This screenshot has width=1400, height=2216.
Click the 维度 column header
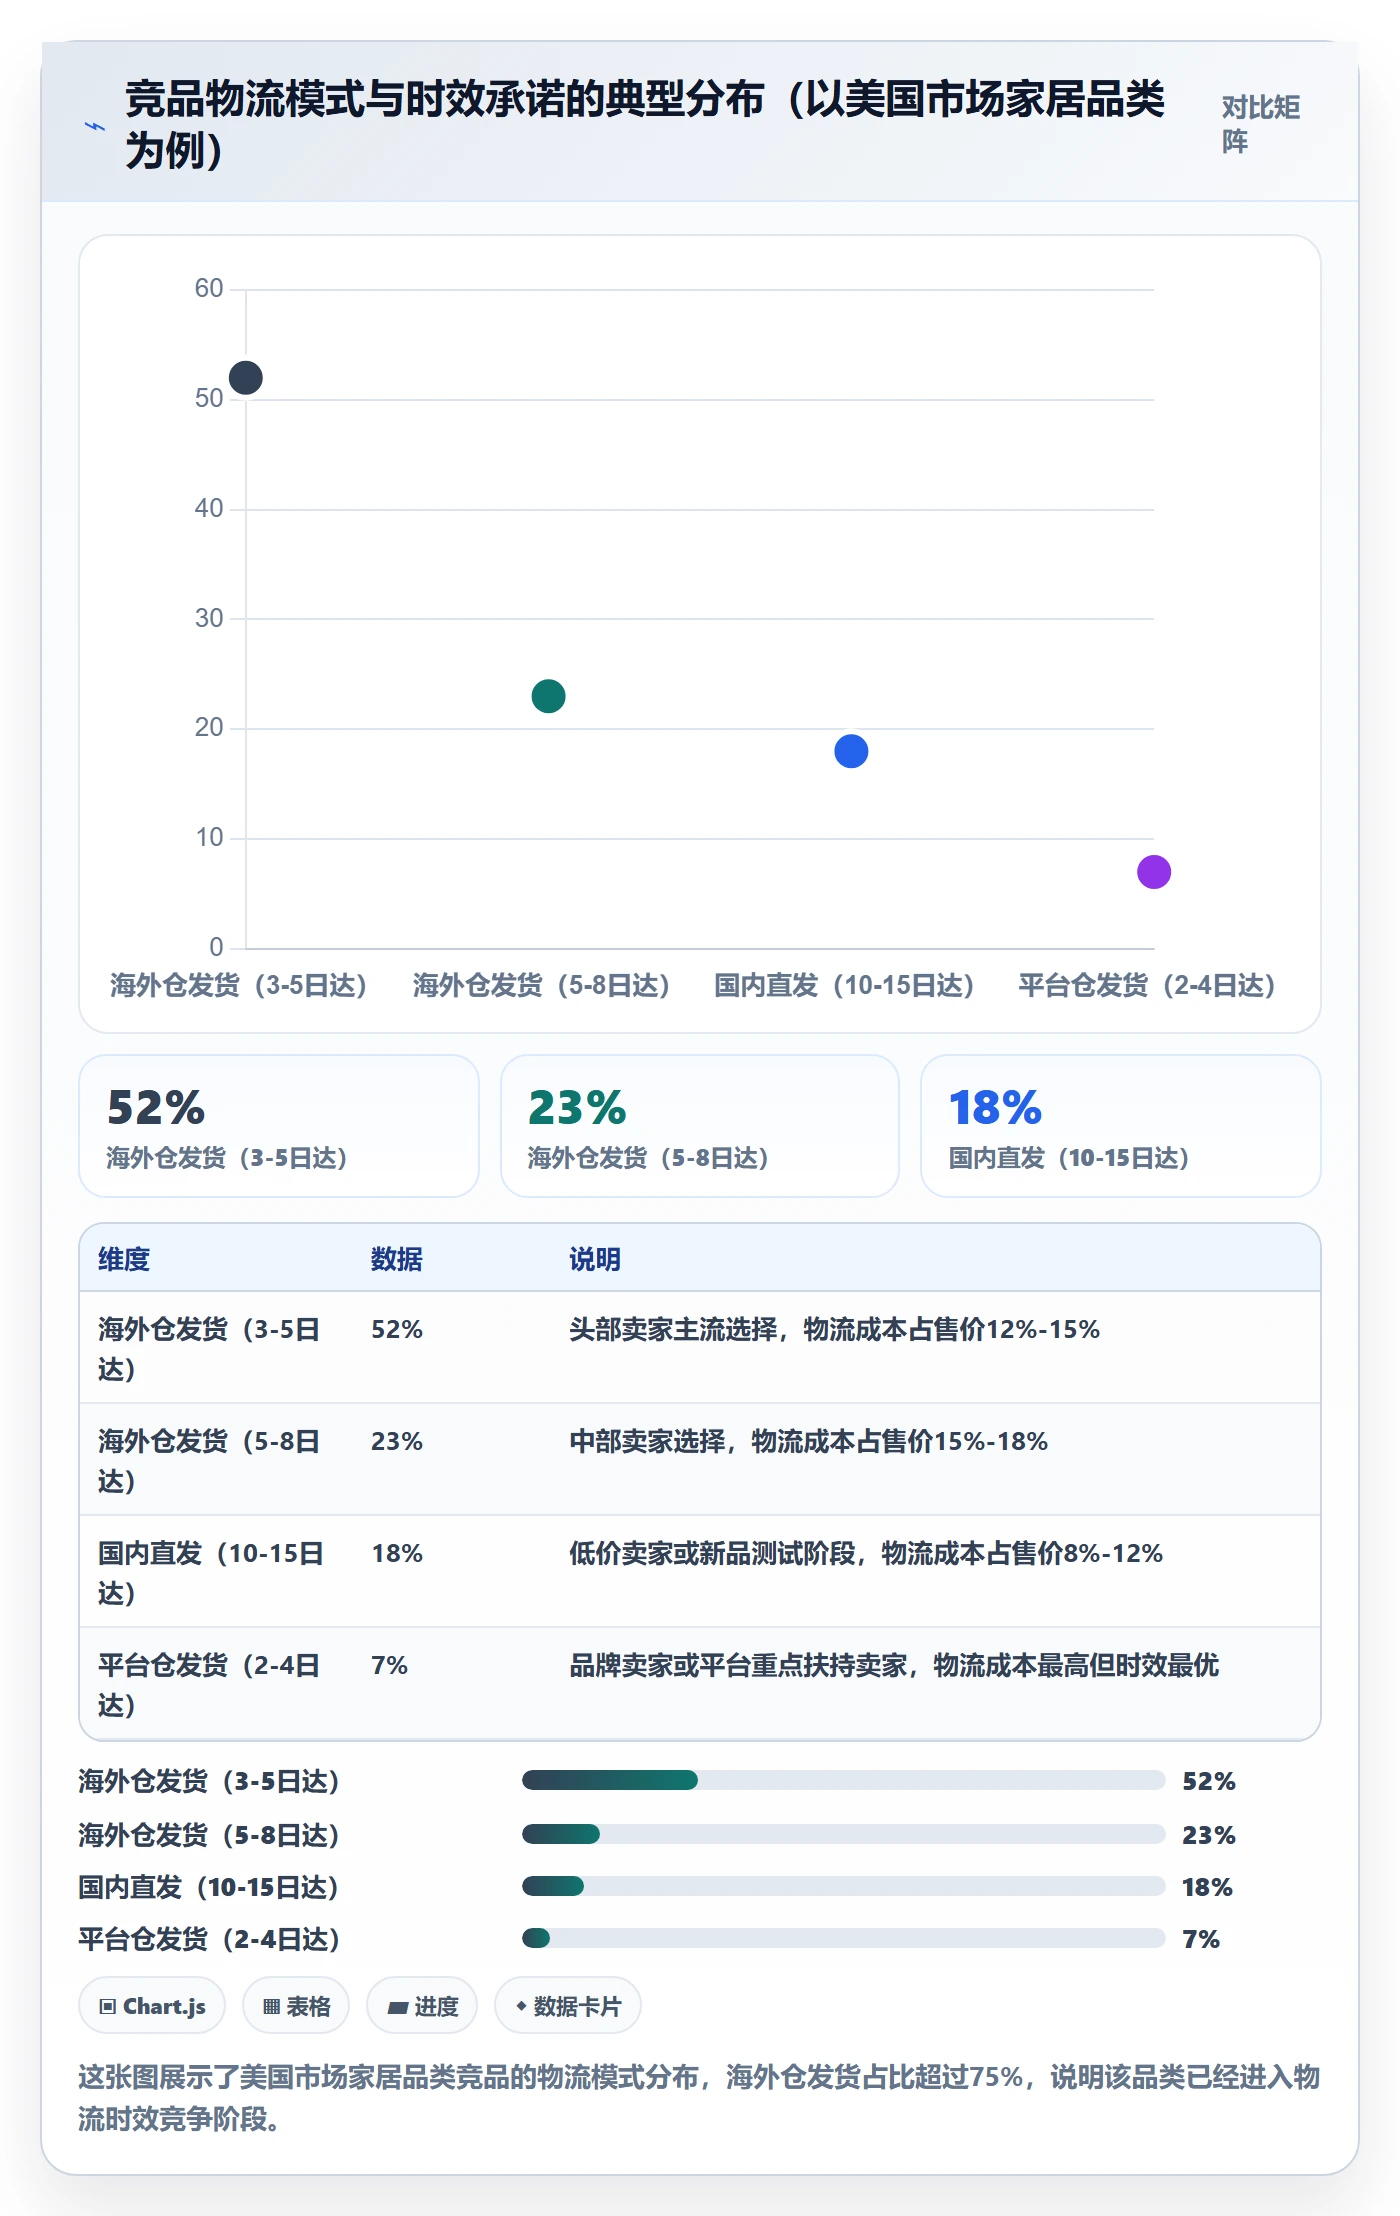coord(124,1259)
